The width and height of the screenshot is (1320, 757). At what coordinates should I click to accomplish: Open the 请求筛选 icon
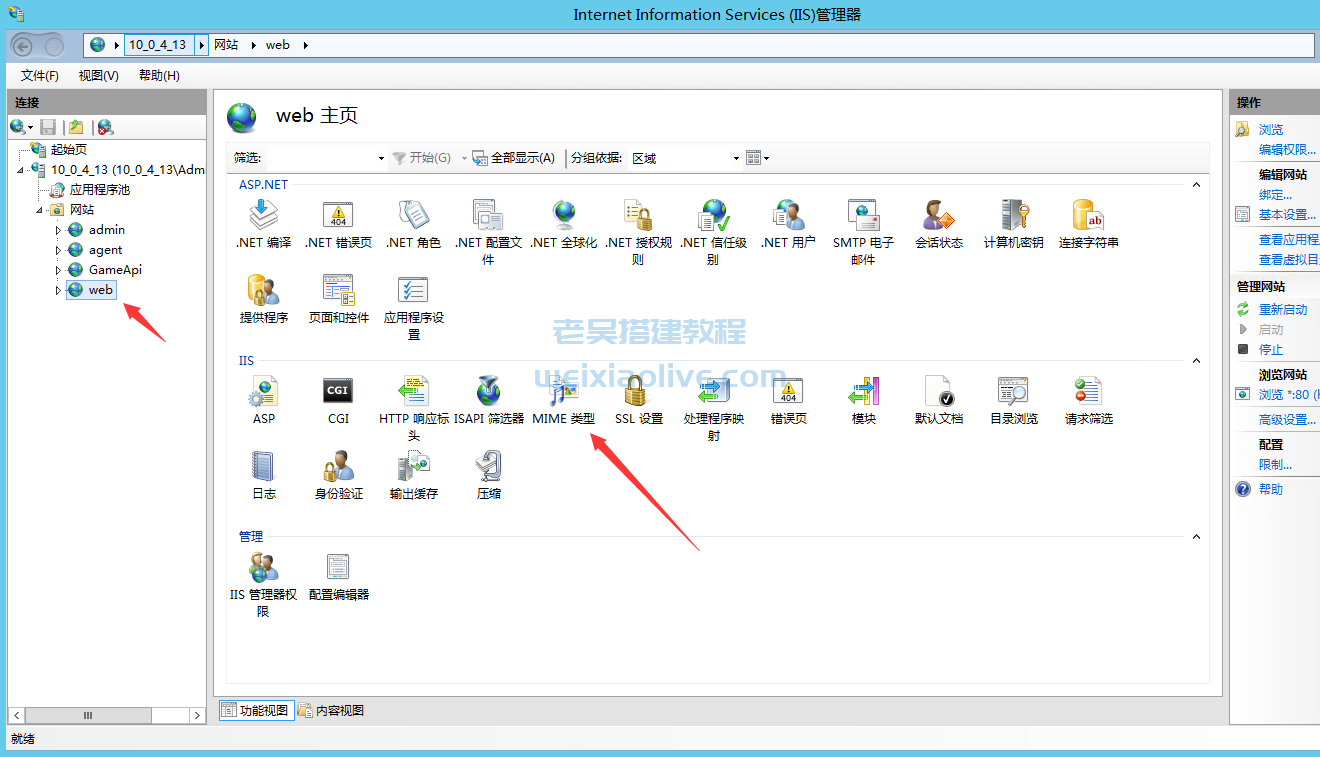(x=1088, y=392)
